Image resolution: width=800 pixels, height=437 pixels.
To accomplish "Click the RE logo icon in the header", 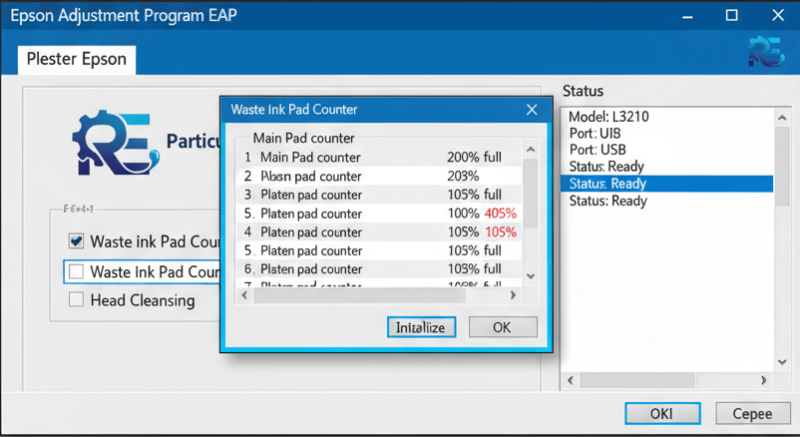I will [766, 52].
